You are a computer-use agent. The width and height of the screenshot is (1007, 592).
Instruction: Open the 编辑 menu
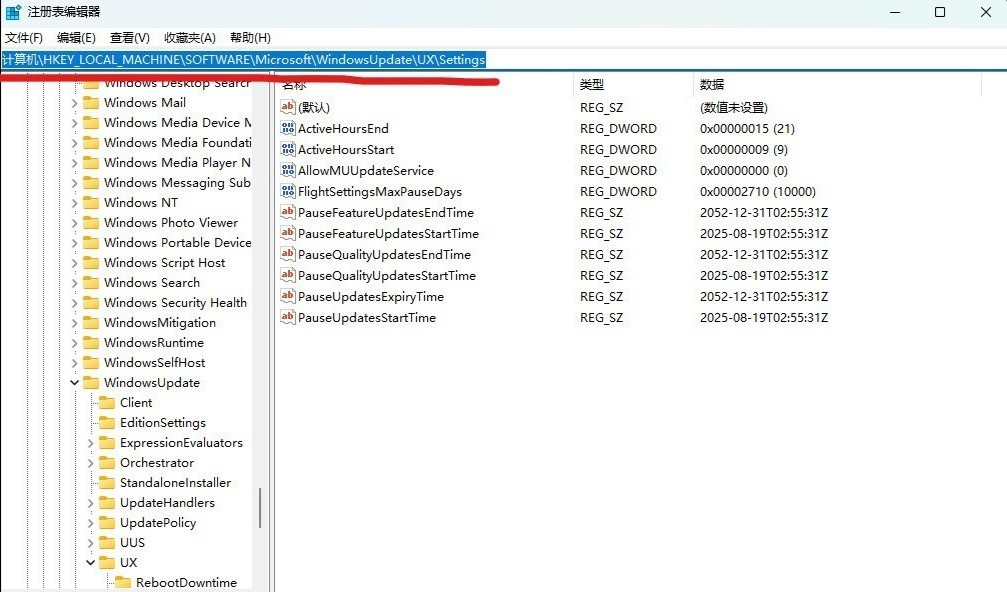[73, 37]
